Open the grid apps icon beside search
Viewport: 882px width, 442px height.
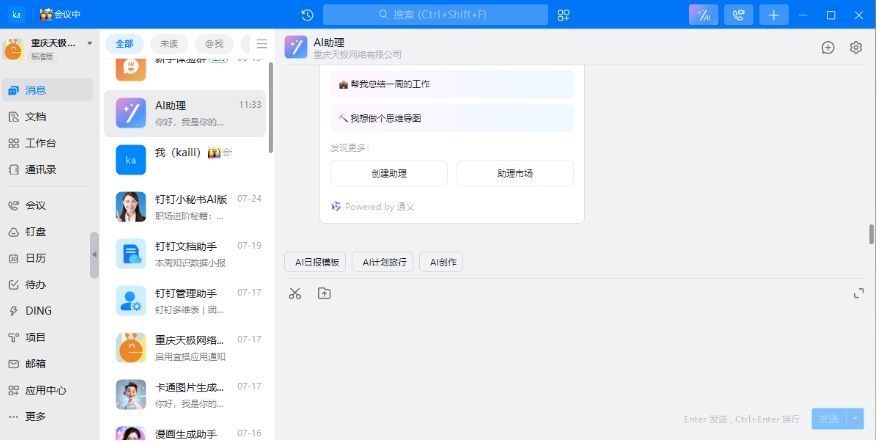[563, 15]
